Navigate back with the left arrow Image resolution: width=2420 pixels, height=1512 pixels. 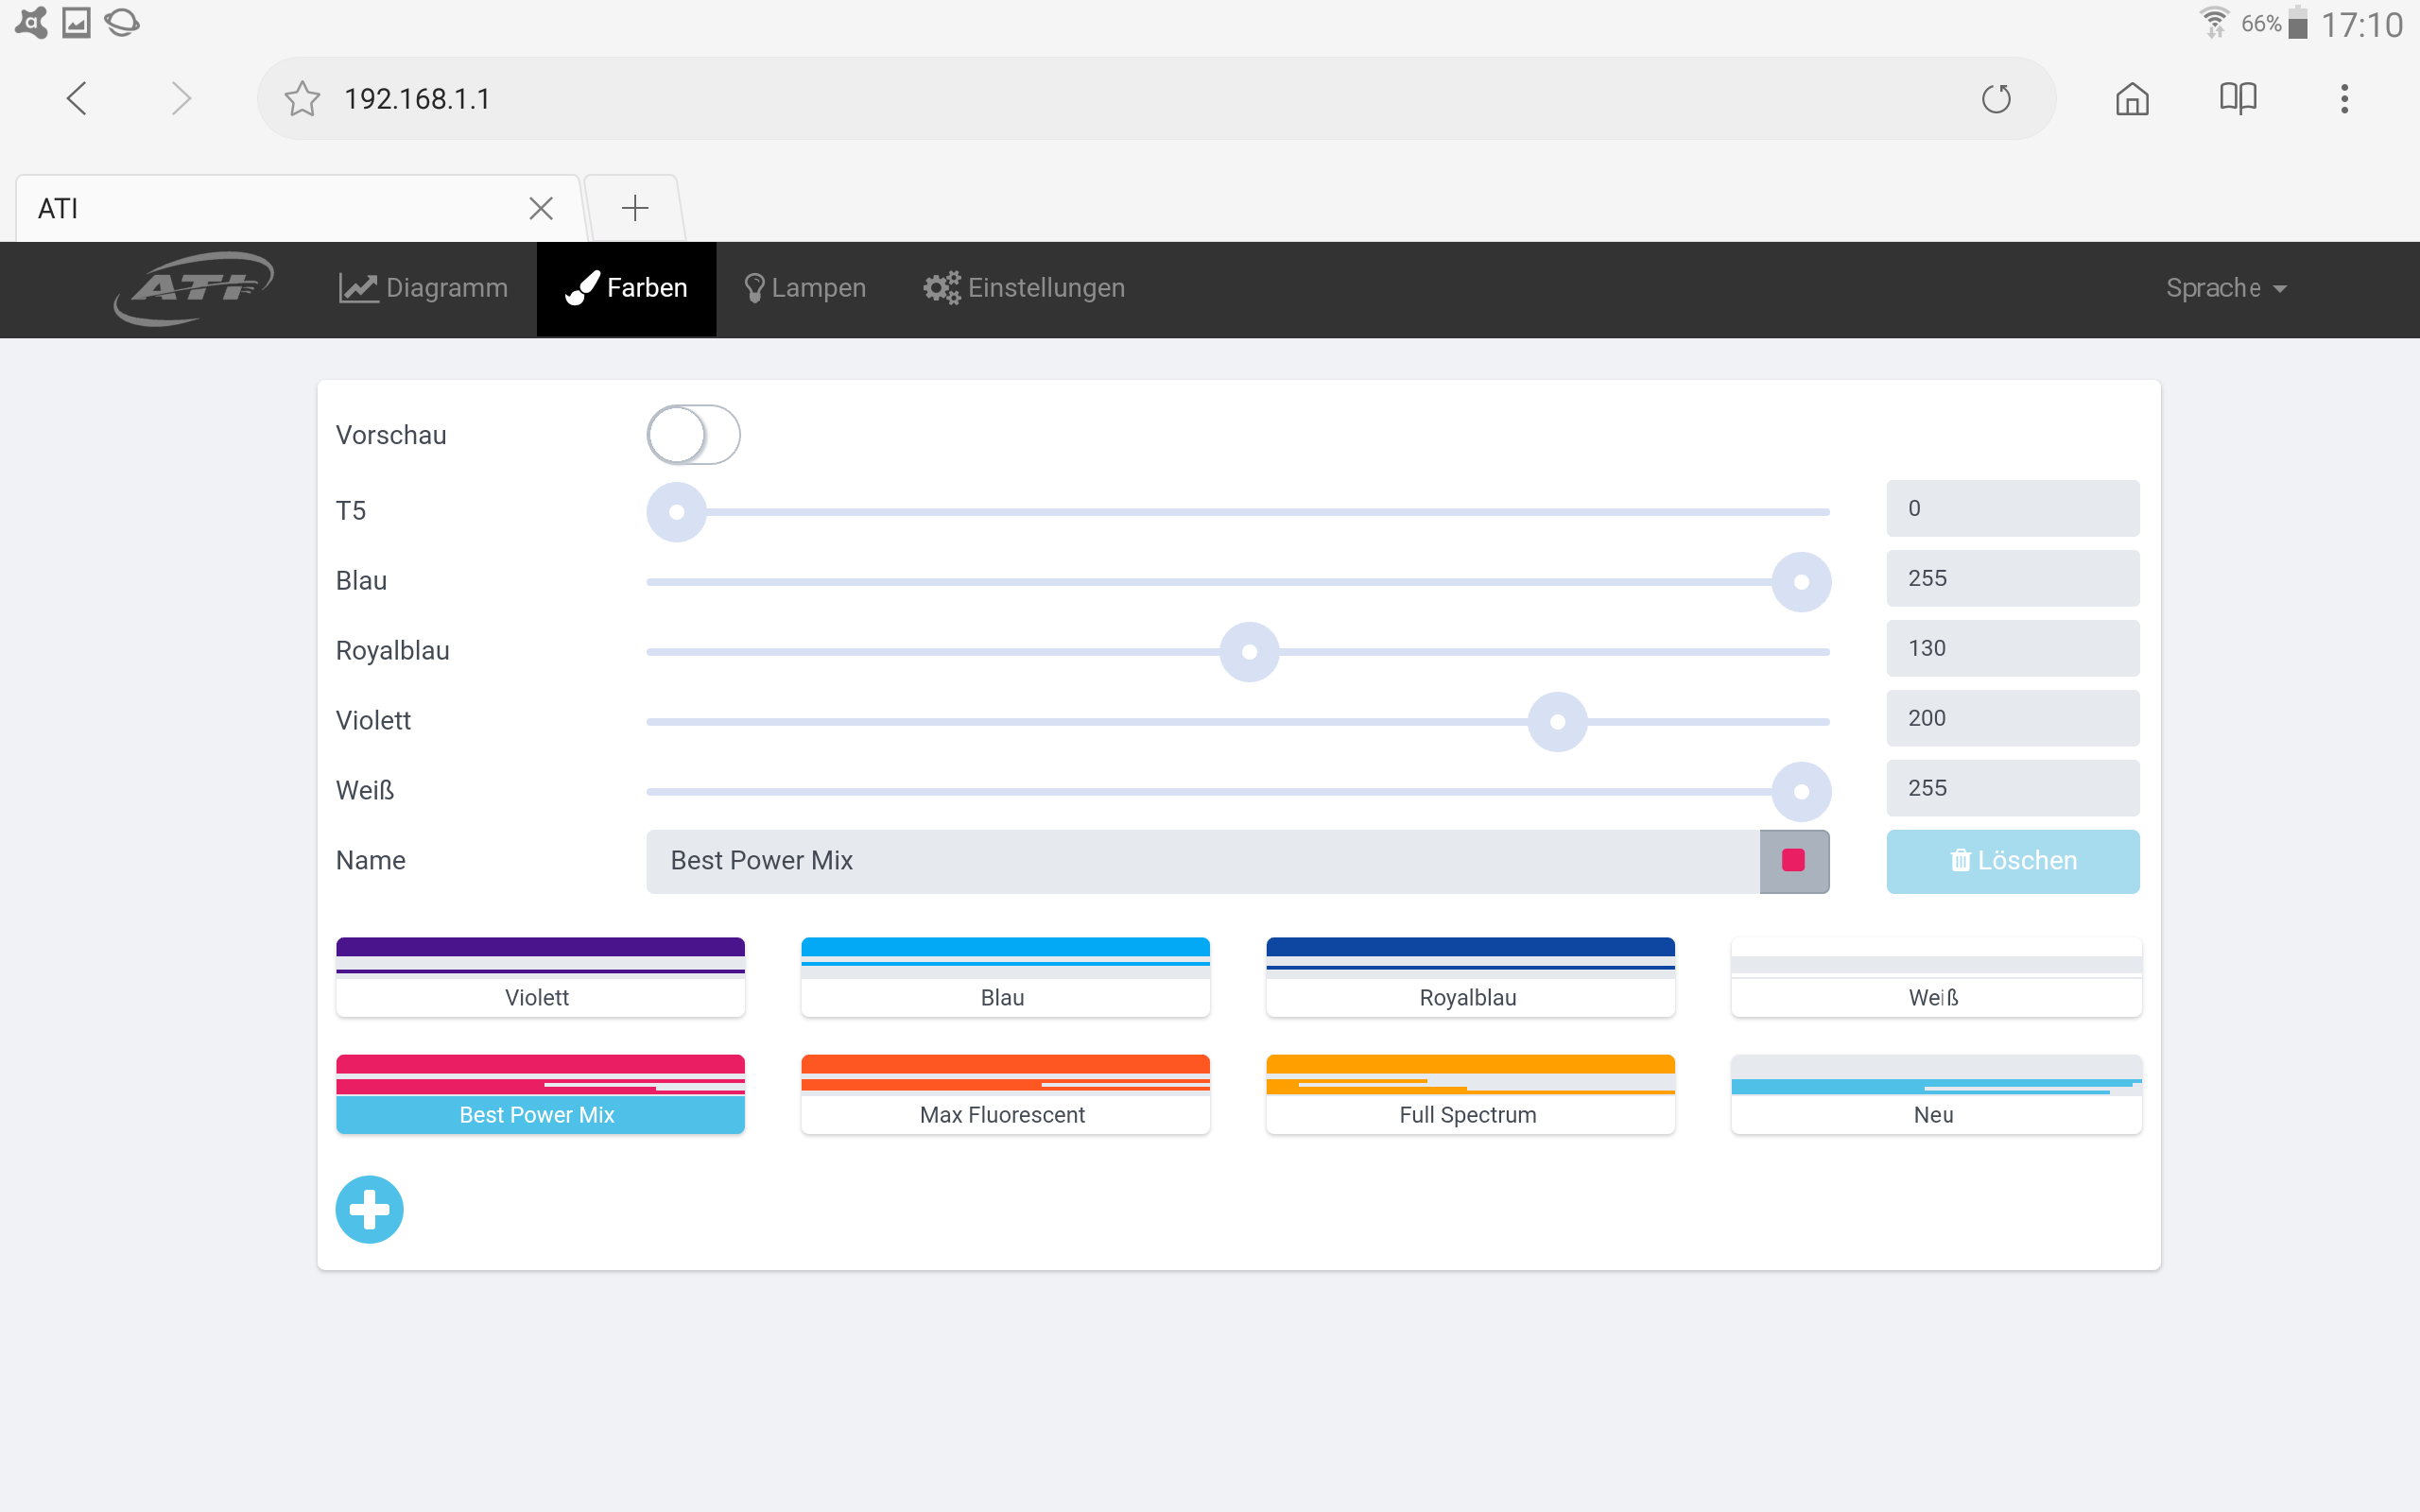77,99
